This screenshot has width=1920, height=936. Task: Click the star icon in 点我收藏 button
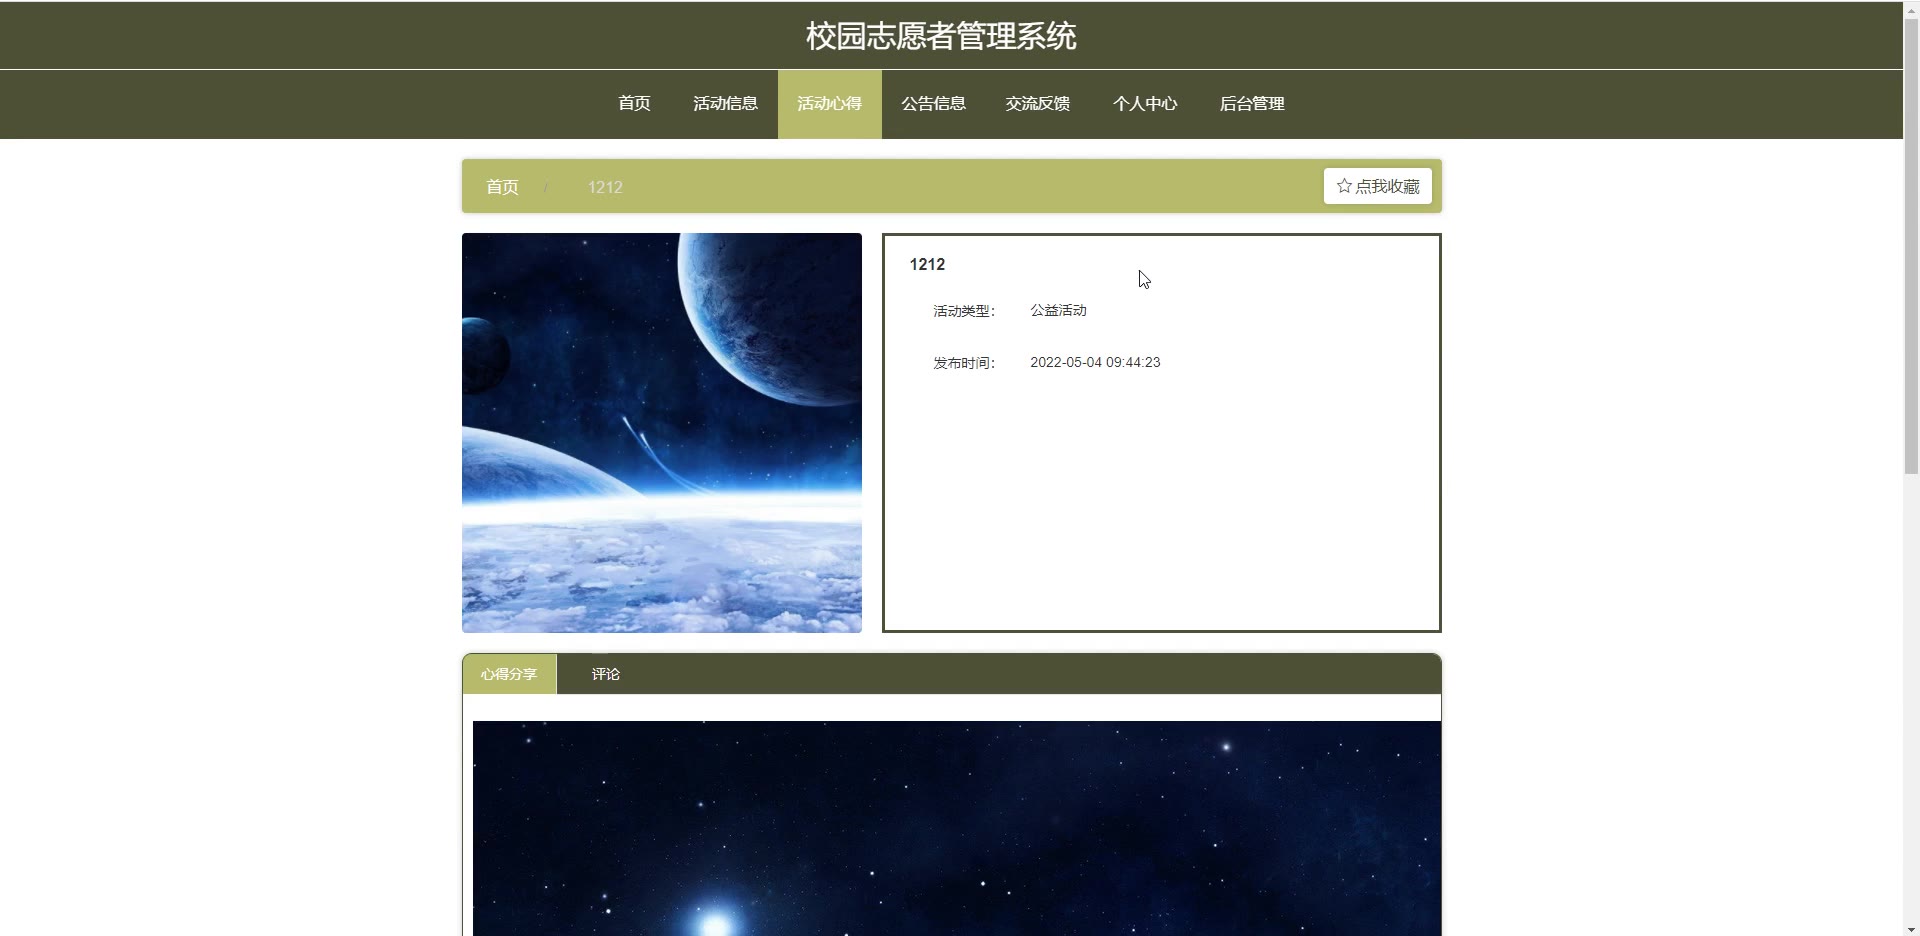(1344, 186)
